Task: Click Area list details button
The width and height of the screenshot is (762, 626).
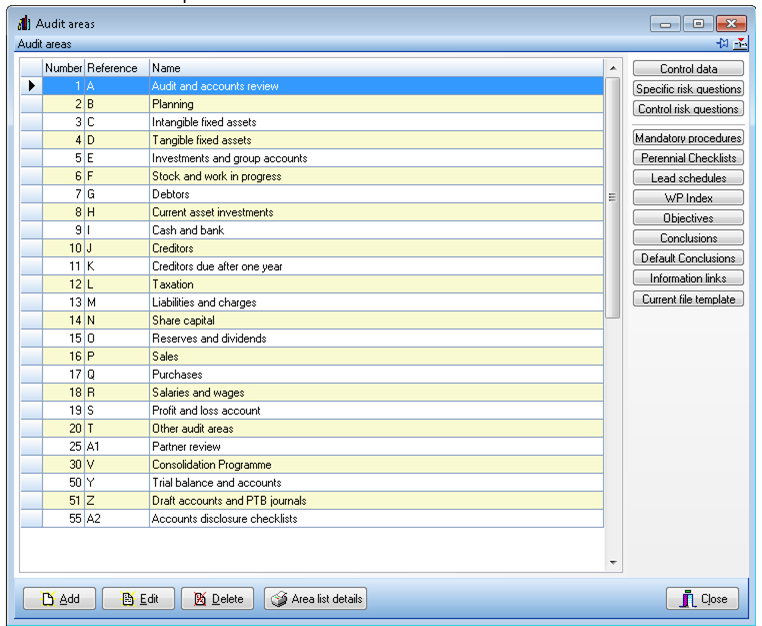Action: 315,598
